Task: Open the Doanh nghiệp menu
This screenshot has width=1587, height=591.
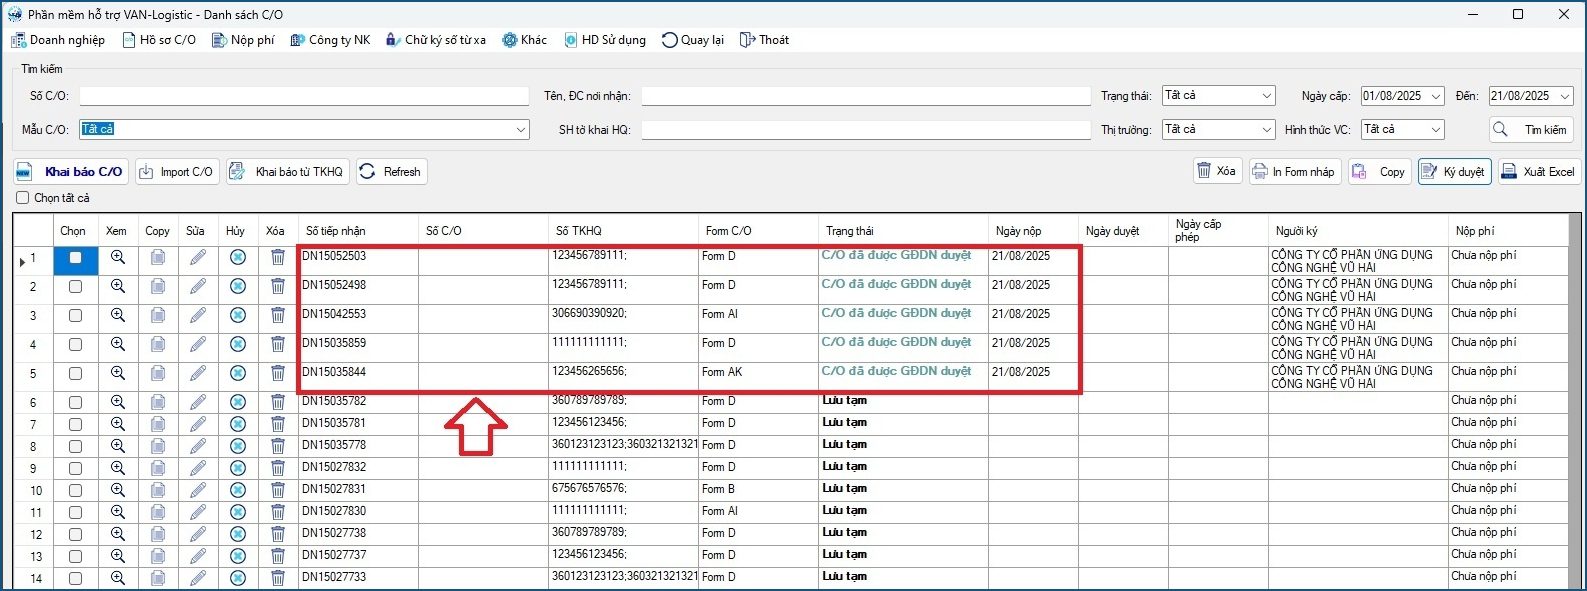Action: (58, 40)
